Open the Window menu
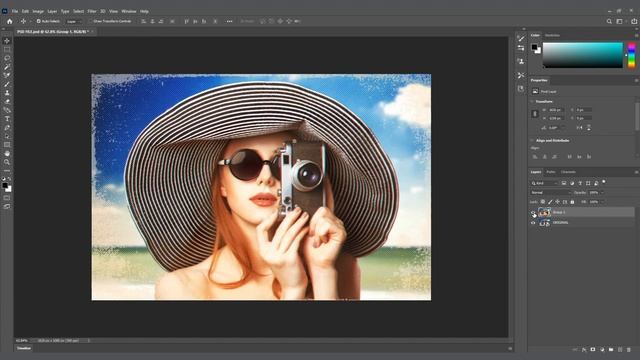The height and width of the screenshot is (360, 640). (x=129, y=11)
